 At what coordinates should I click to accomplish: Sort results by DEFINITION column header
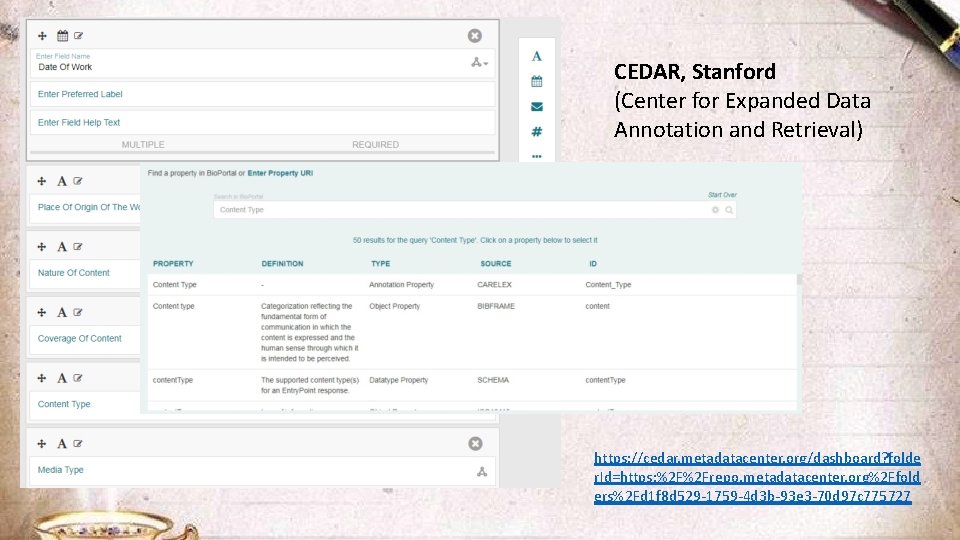282,264
